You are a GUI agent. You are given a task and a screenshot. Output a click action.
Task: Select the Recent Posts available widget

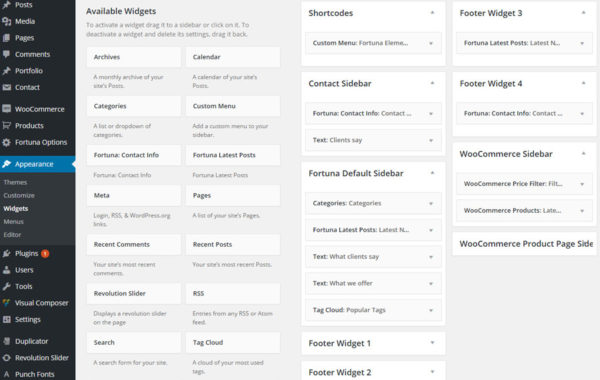(x=233, y=245)
